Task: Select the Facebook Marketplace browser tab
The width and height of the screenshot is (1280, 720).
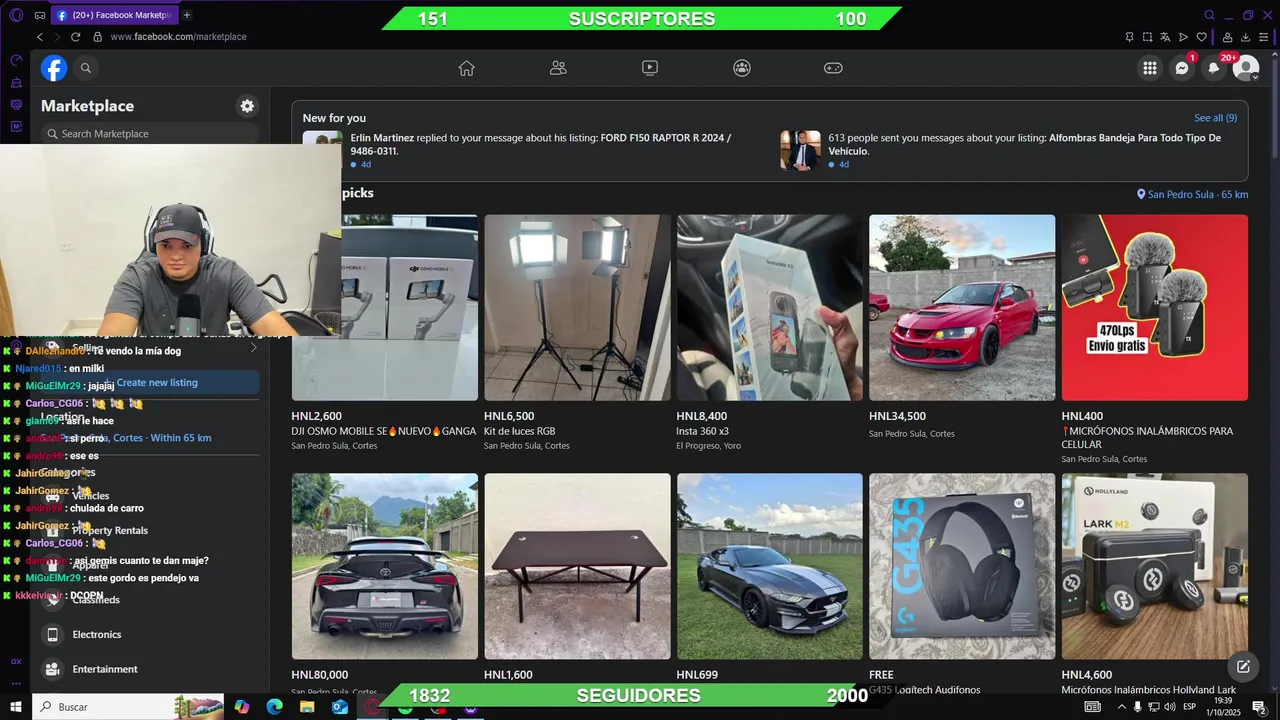Action: [x=113, y=15]
